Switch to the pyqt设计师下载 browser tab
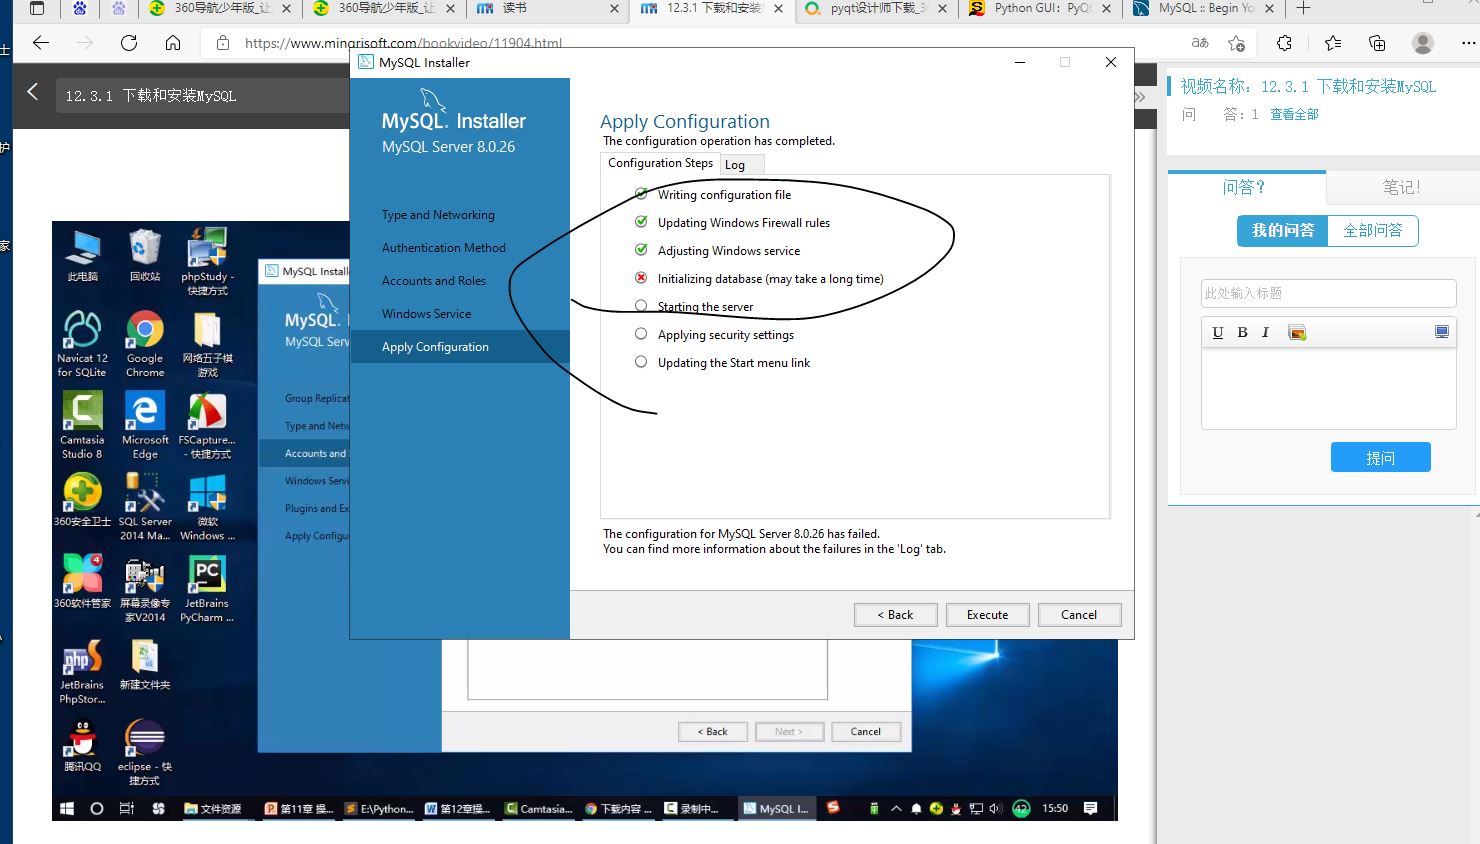 click(x=877, y=9)
